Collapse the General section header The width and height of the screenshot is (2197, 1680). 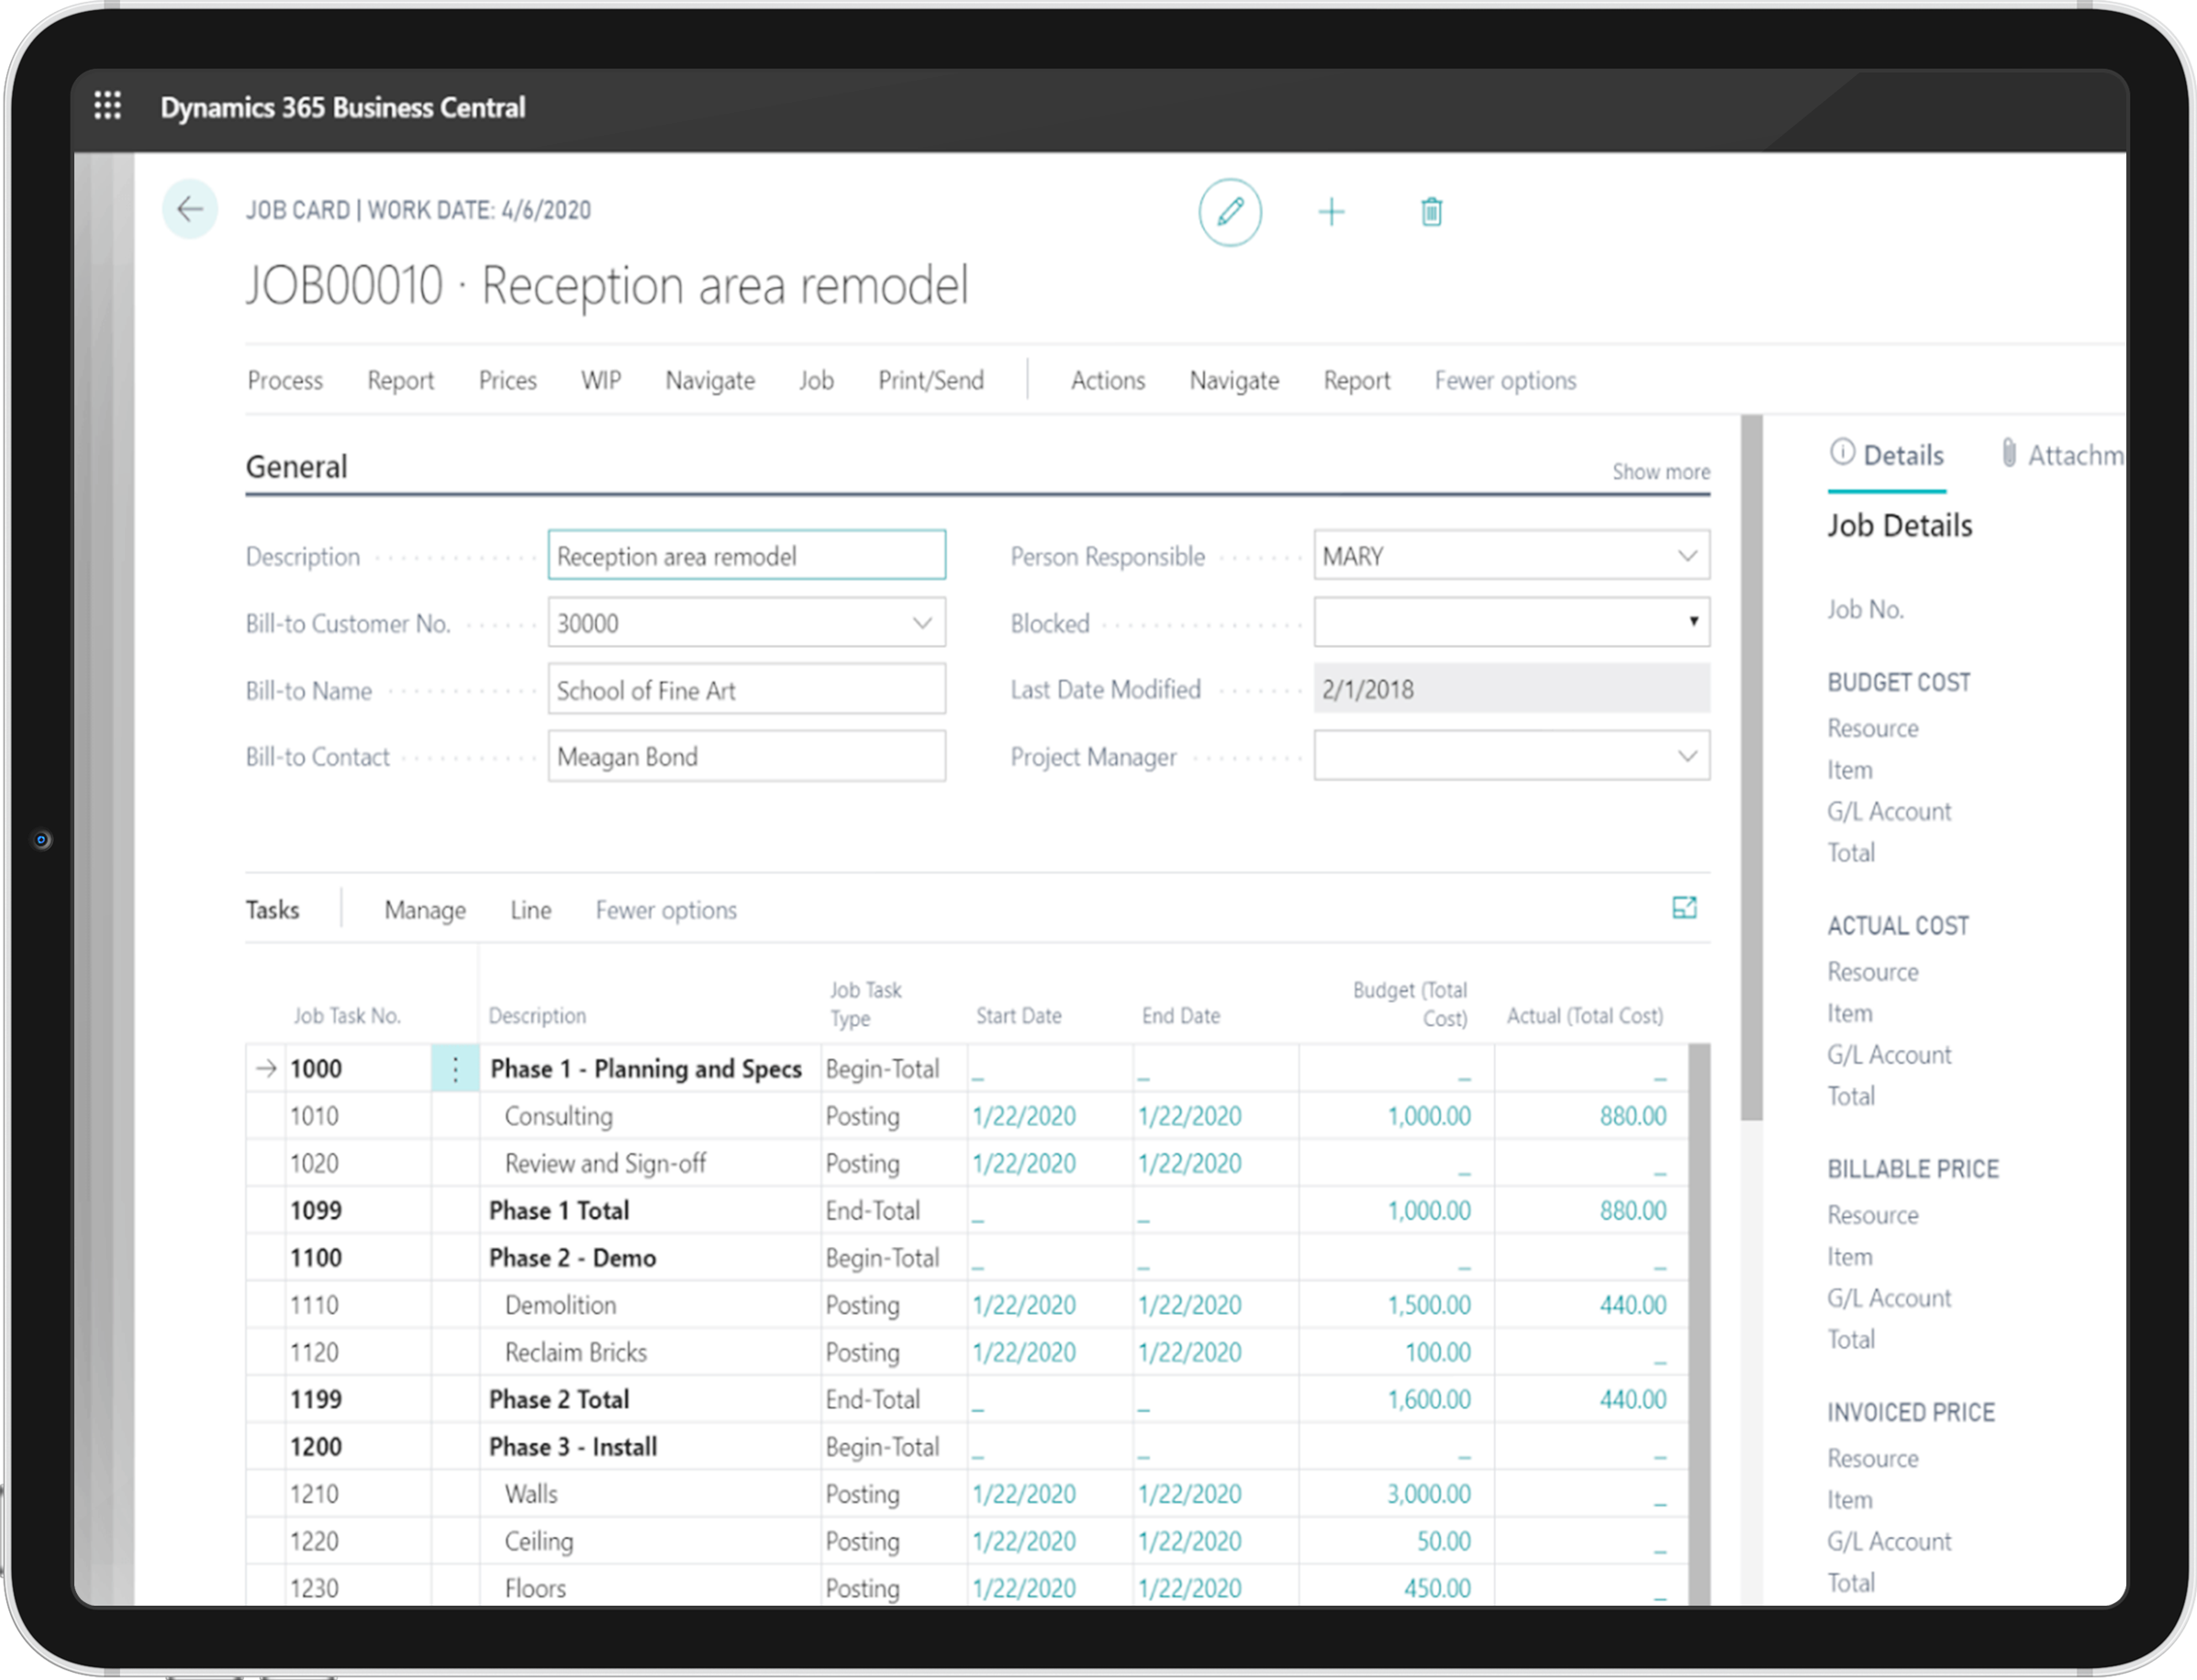pos(297,467)
